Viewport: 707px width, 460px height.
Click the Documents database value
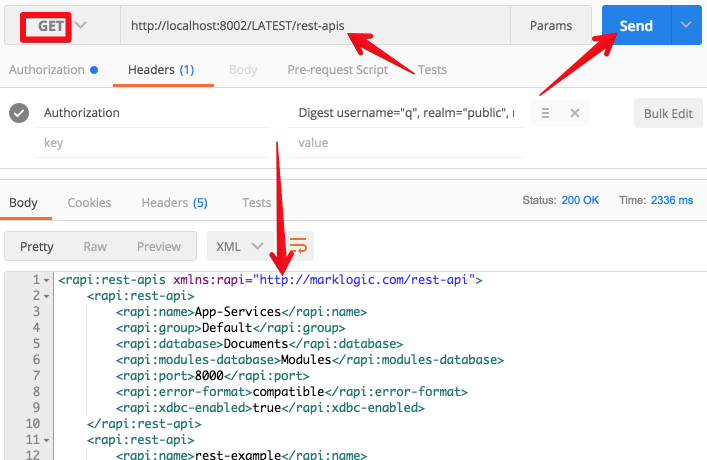coord(256,344)
